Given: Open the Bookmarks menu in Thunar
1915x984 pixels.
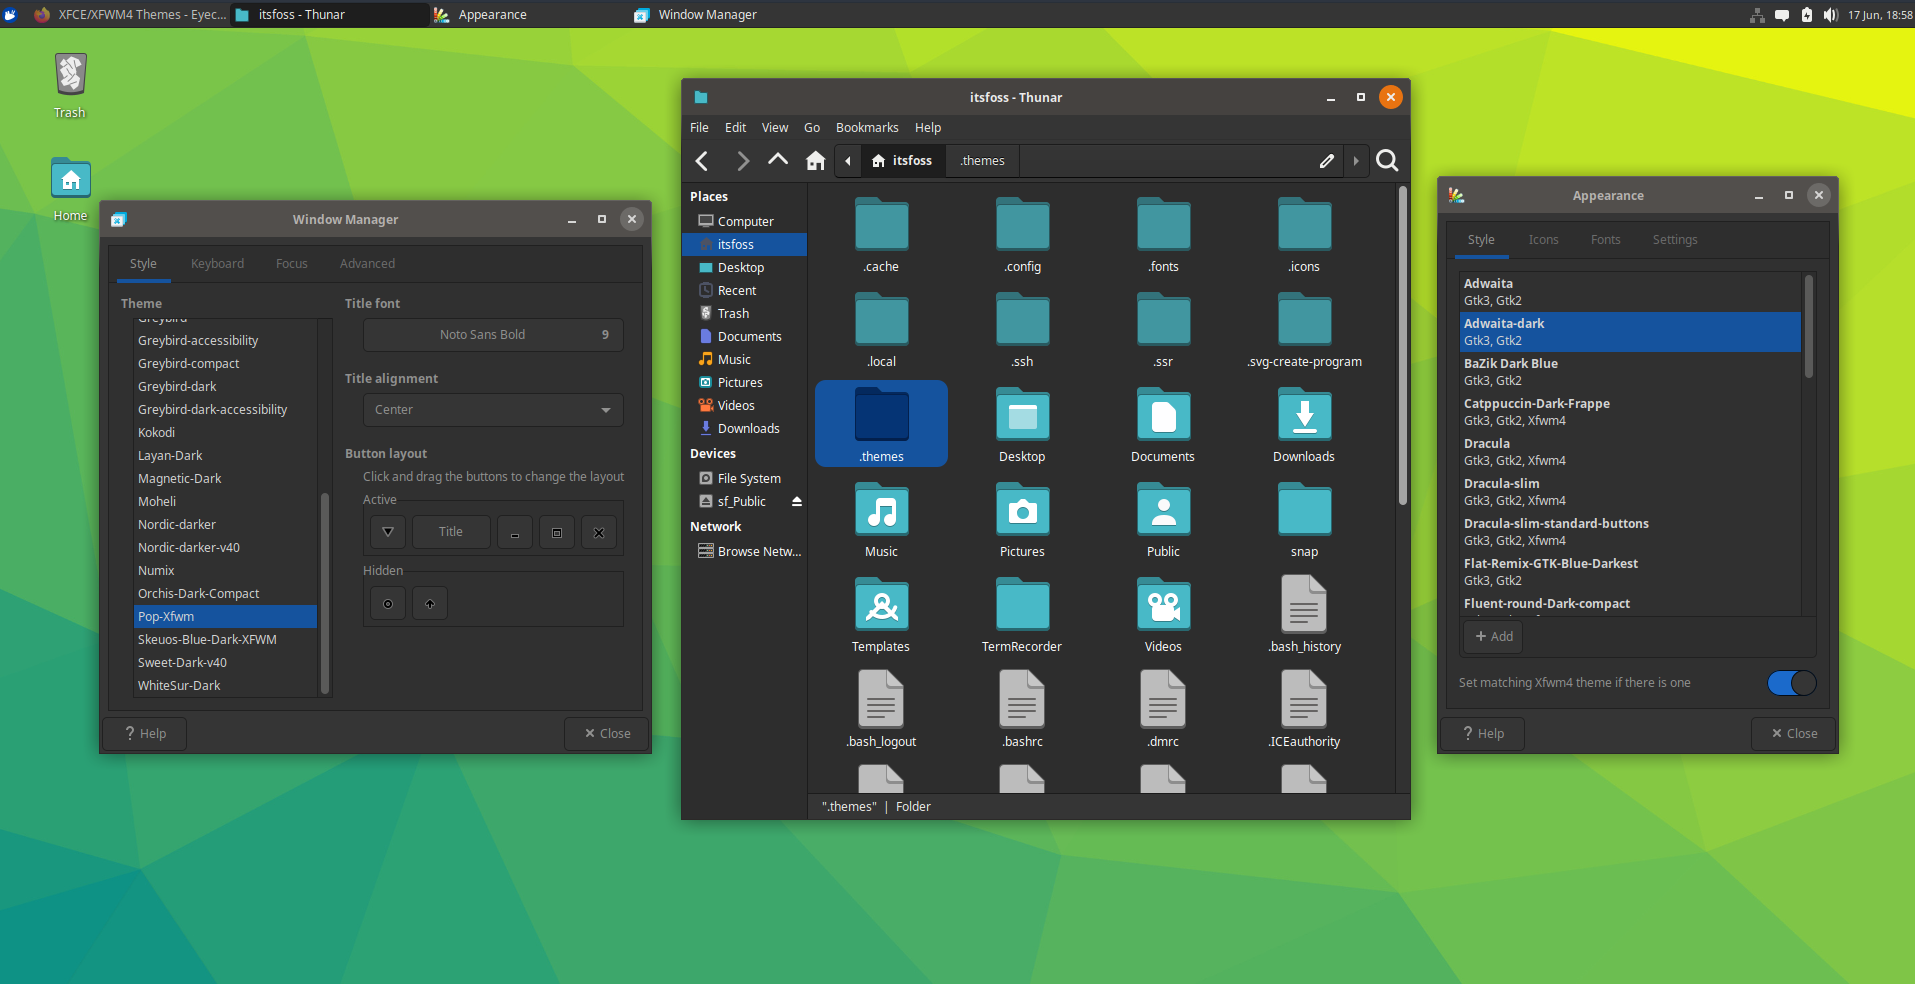Looking at the screenshot, I should click(866, 127).
